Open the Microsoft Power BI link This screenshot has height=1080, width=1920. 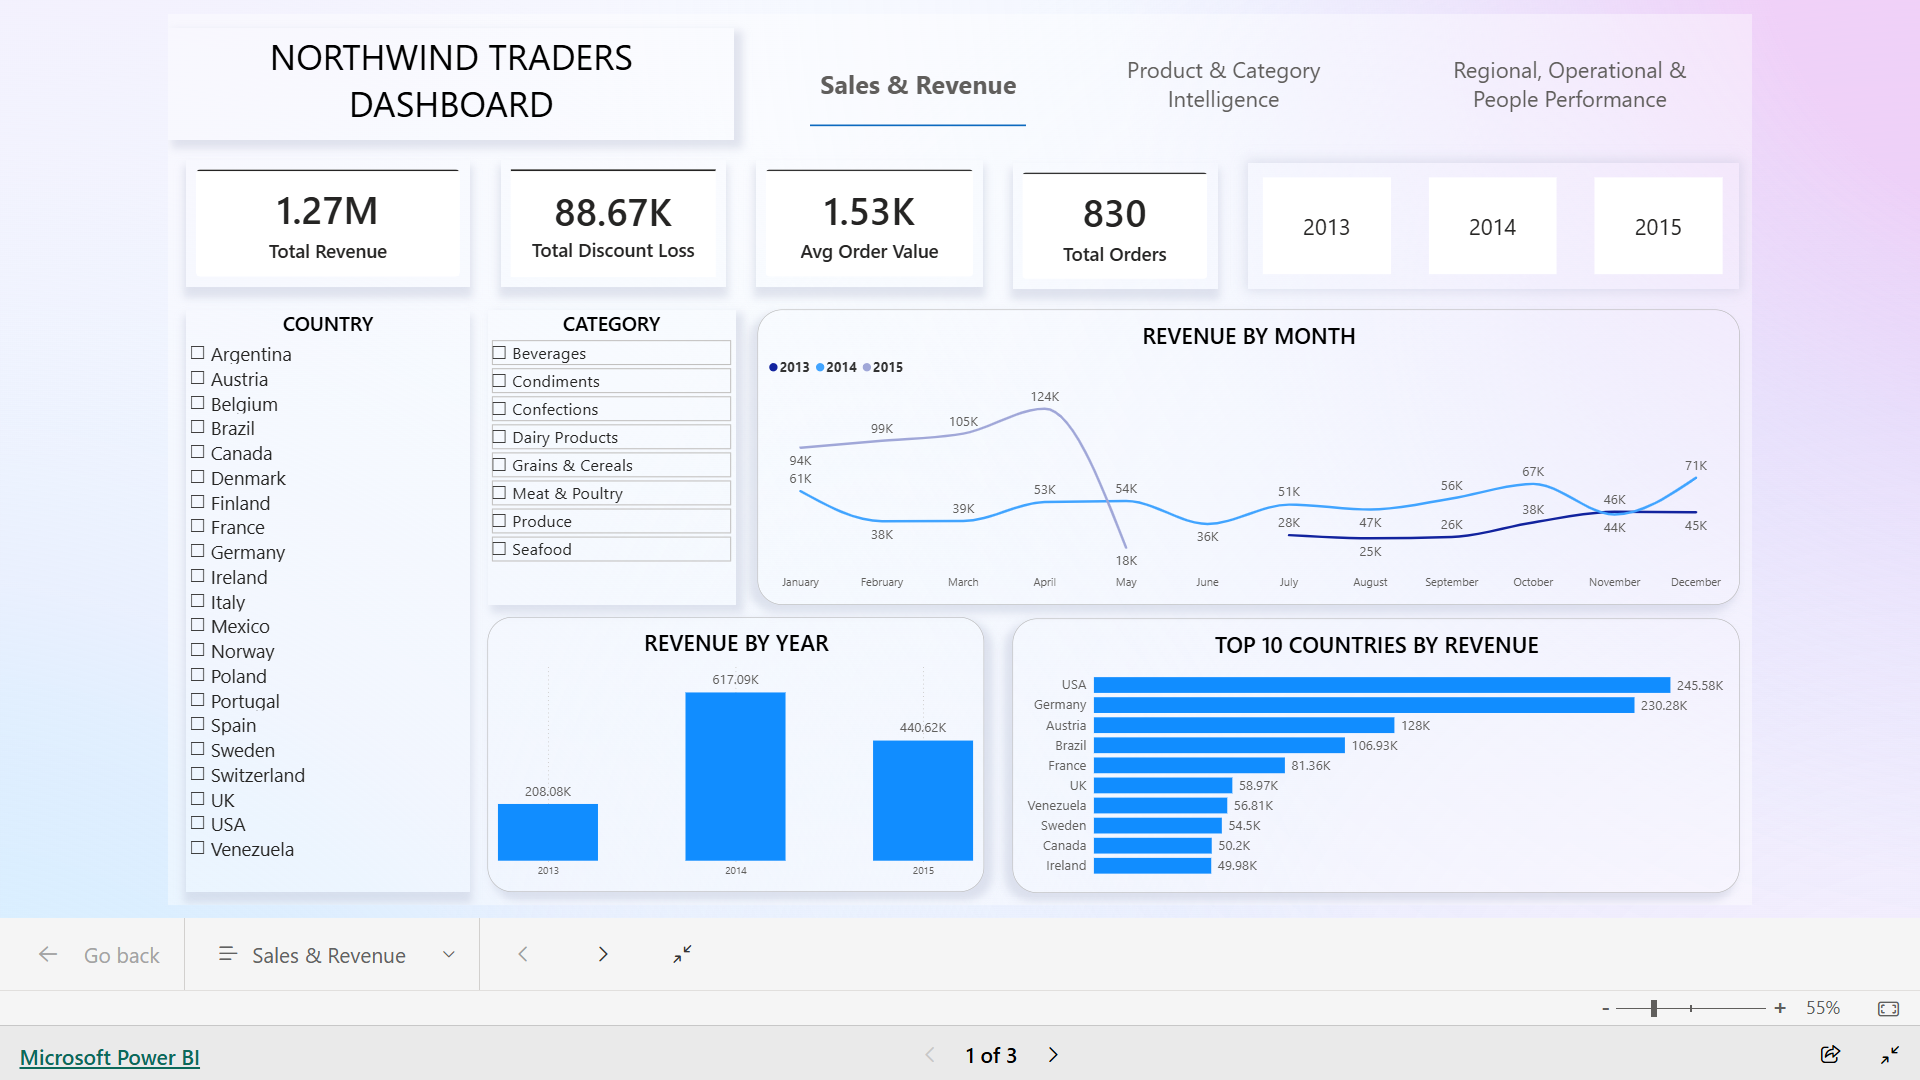point(110,1057)
